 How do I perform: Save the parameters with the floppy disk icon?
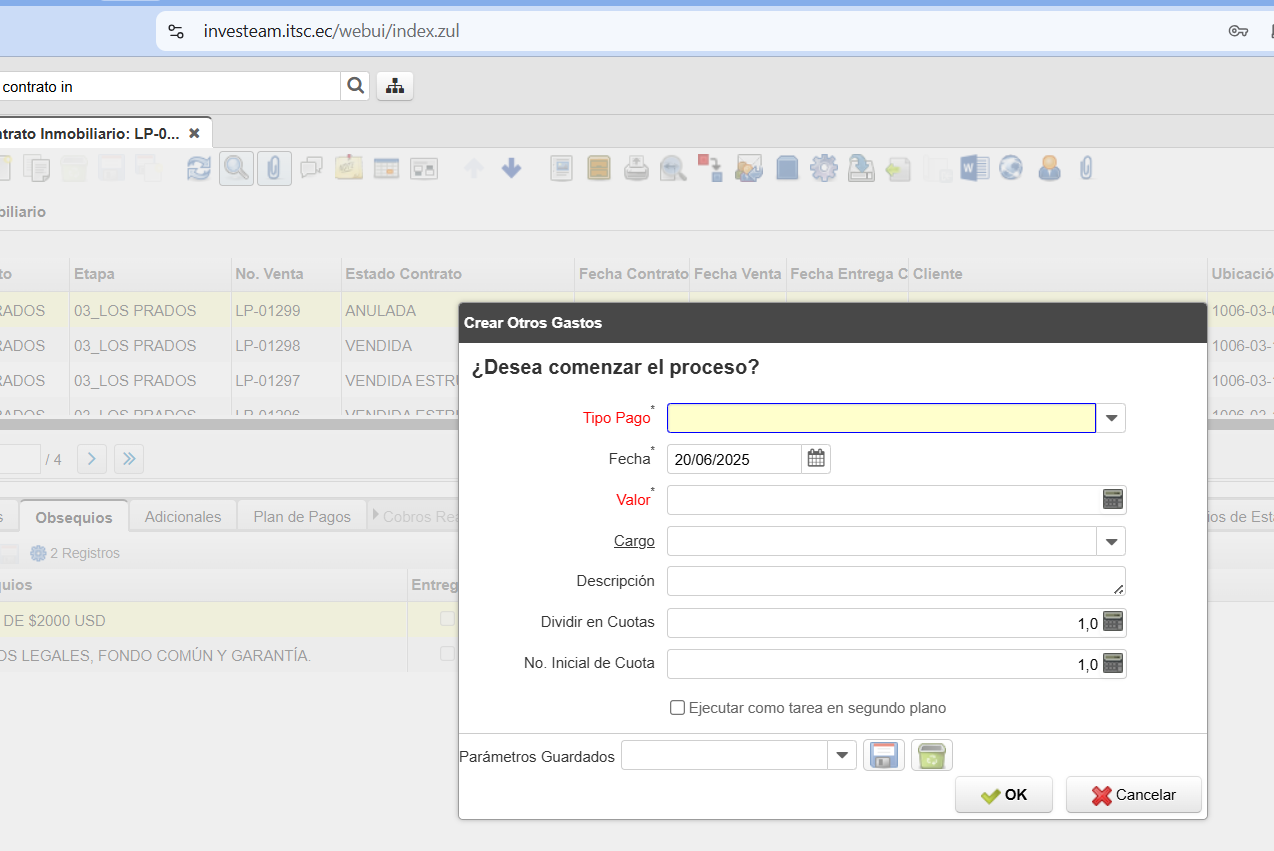coord(883,756)
